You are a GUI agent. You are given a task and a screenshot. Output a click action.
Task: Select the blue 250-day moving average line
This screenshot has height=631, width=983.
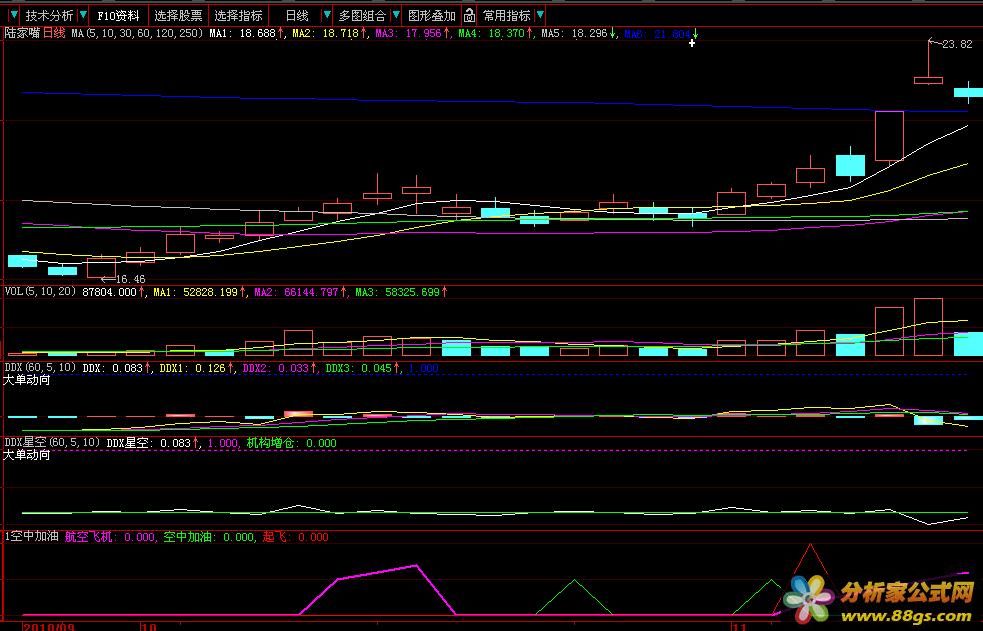(x=495, y=103)
